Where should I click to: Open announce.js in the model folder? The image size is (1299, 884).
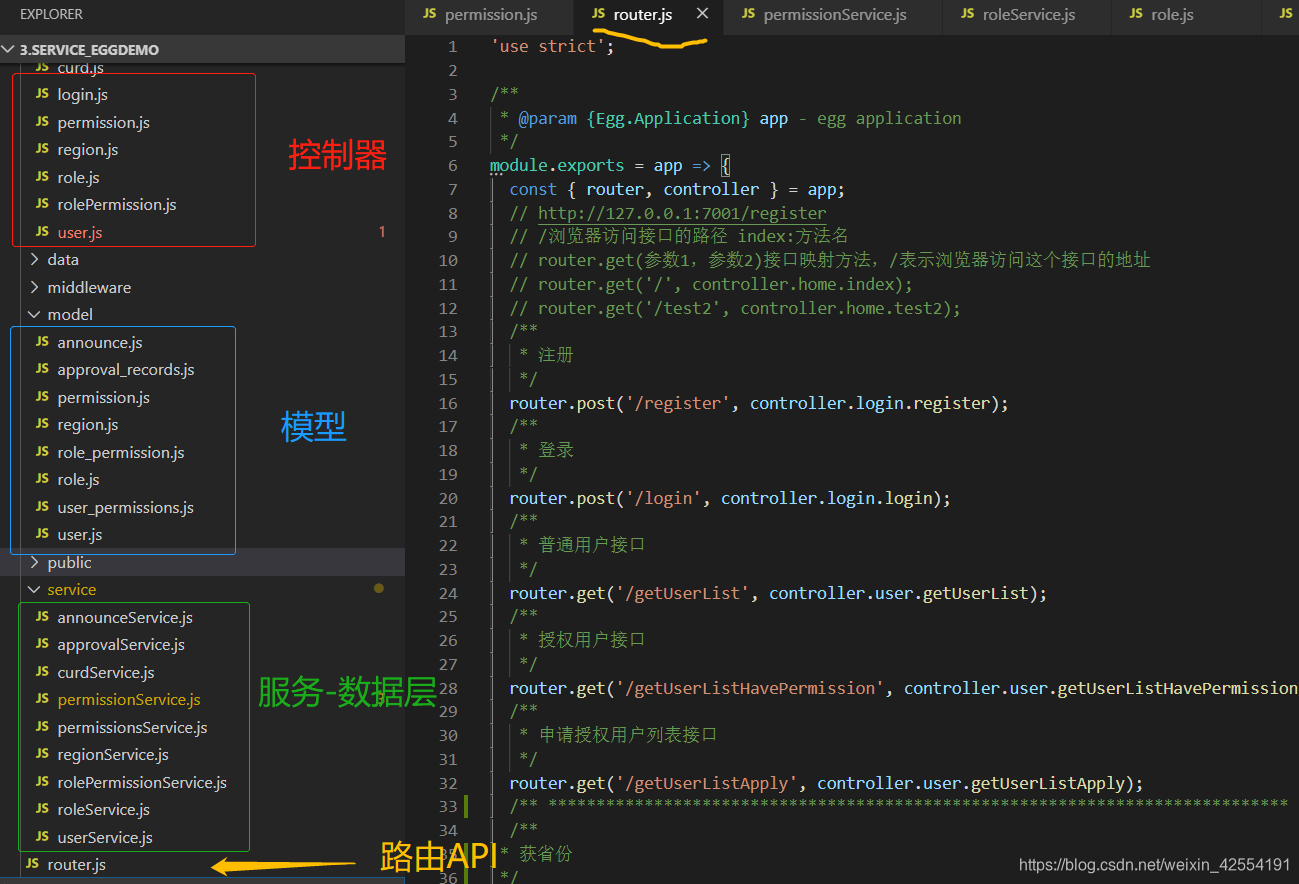click(x=99, y=342)
